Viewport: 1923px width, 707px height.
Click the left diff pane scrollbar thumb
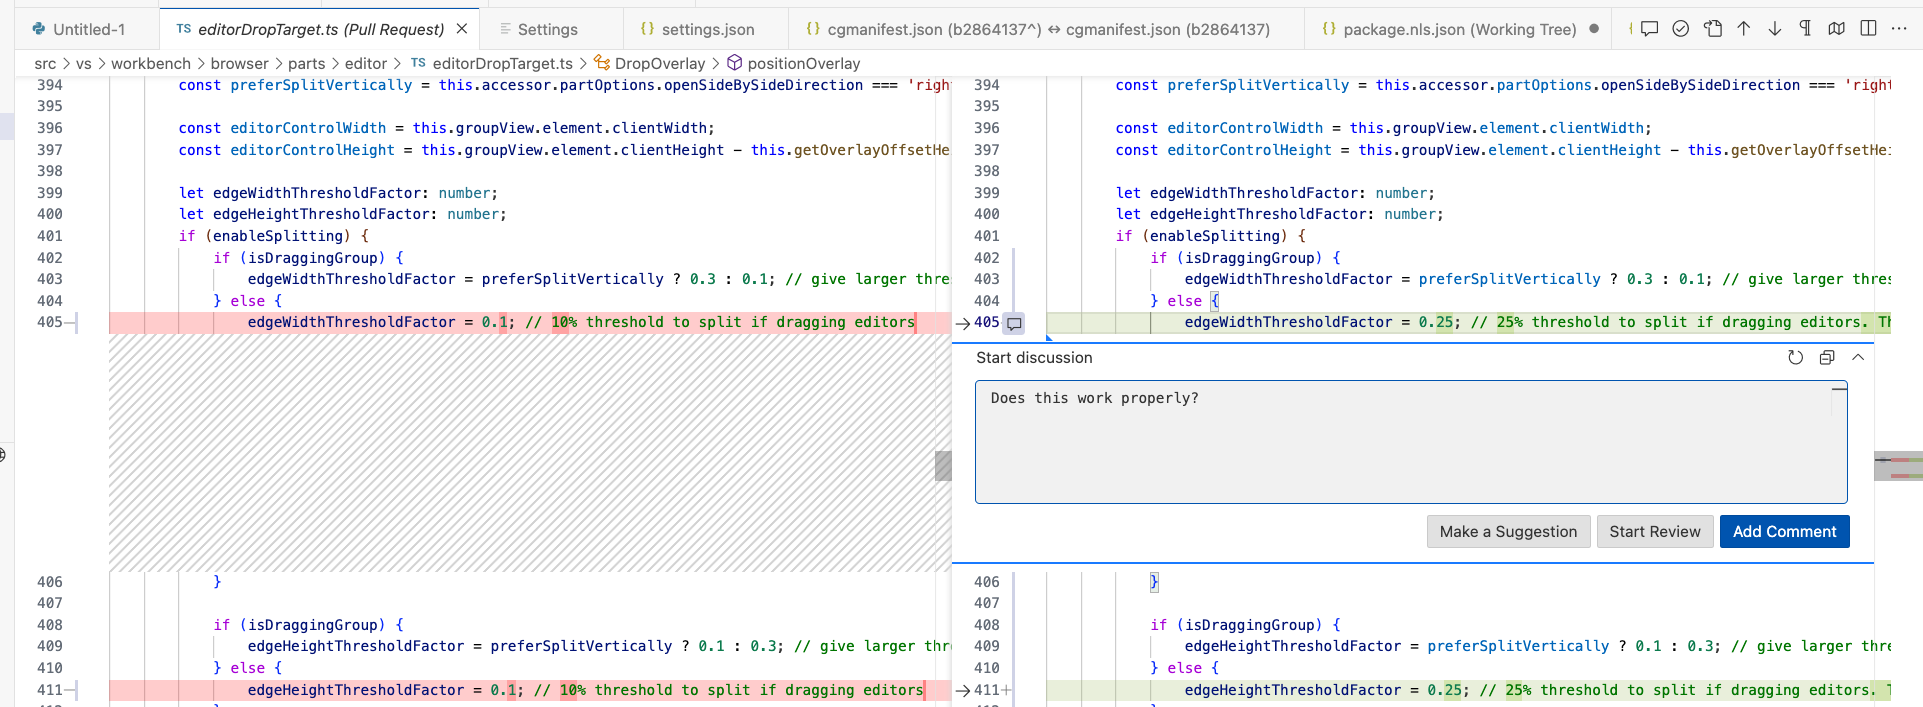[x=942, y=466]
